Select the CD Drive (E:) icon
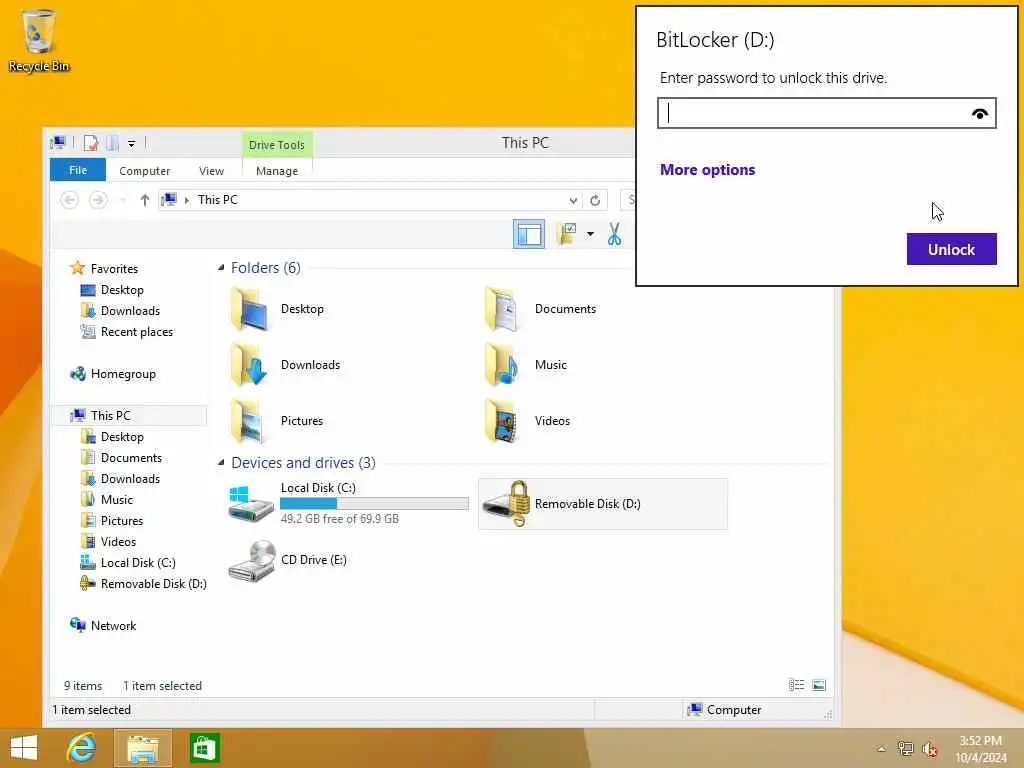The width and height of the screenshot is (1024, 768). [252, 560]
